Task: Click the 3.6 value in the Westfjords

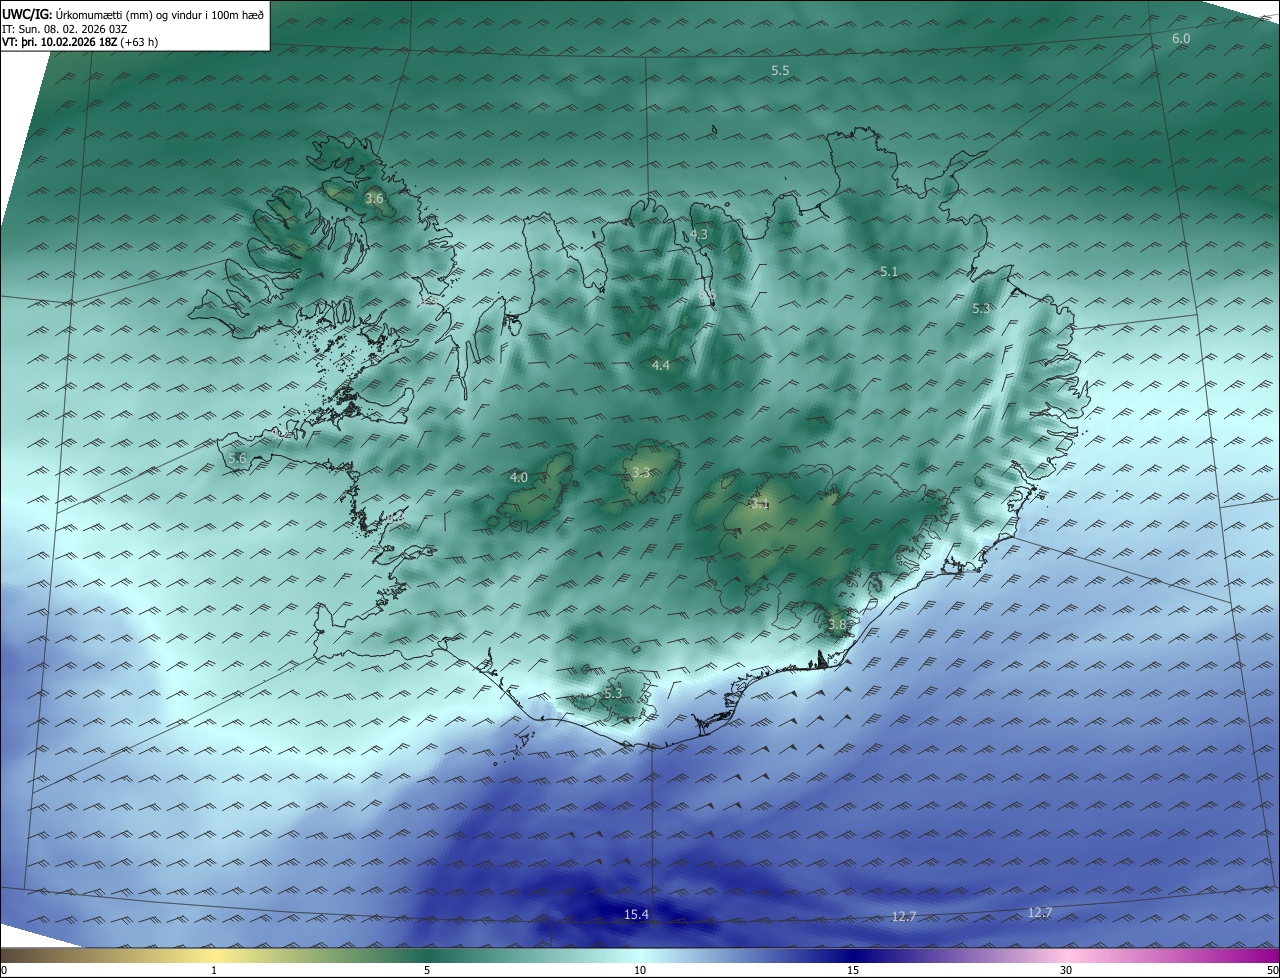Action: [374, 199]
